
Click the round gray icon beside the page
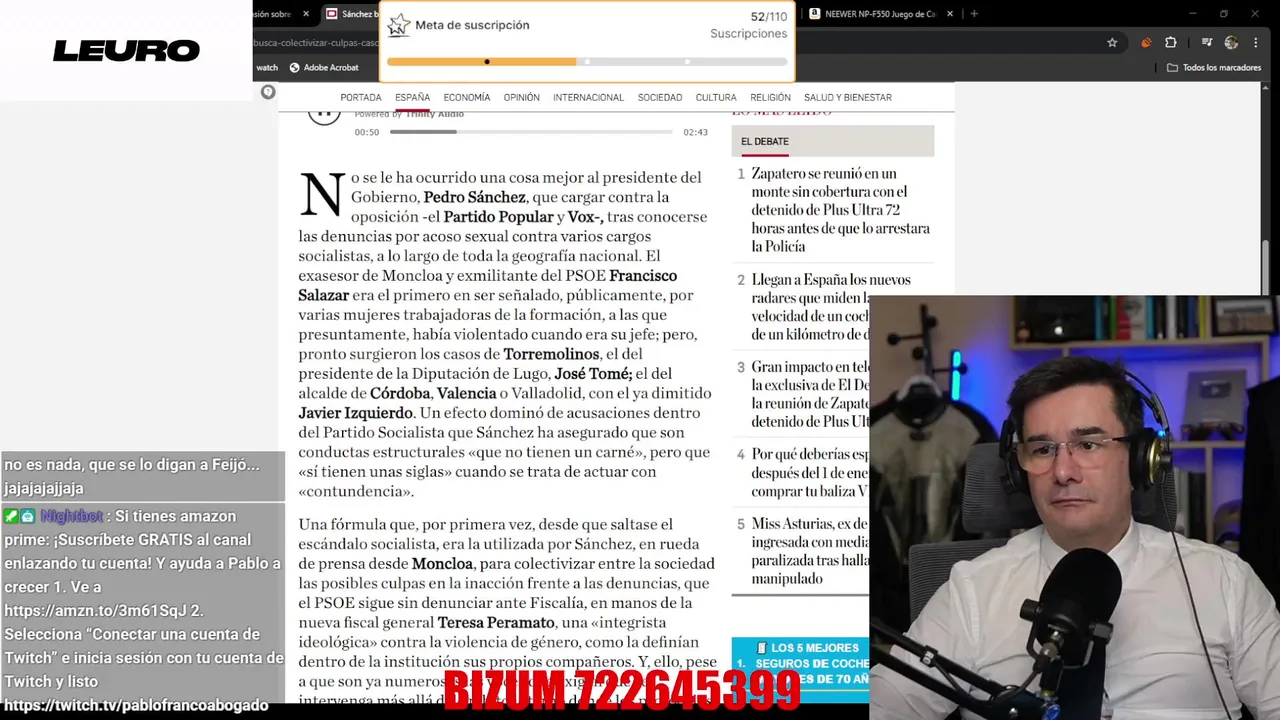(x=268, y=92)
